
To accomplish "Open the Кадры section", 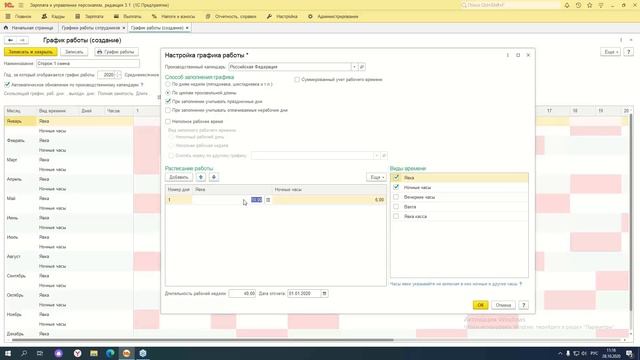I will click(53, 16).
